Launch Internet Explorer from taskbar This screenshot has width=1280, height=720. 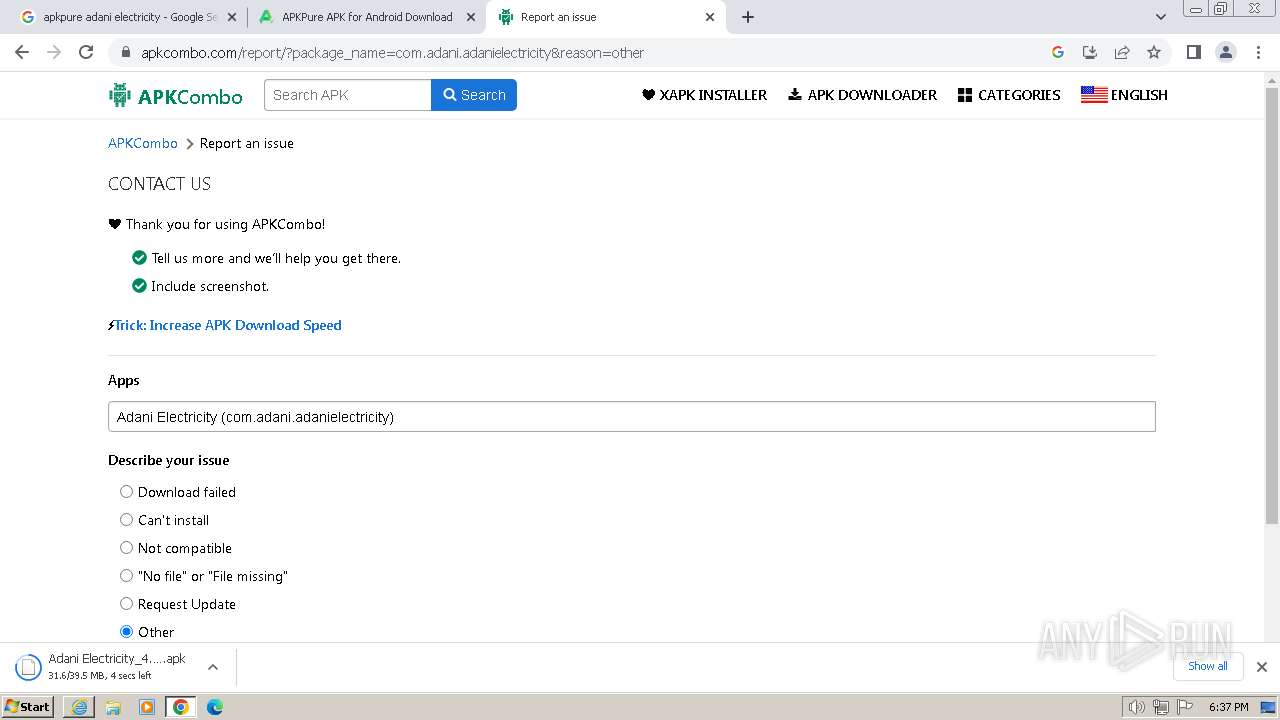click(78, 707)
